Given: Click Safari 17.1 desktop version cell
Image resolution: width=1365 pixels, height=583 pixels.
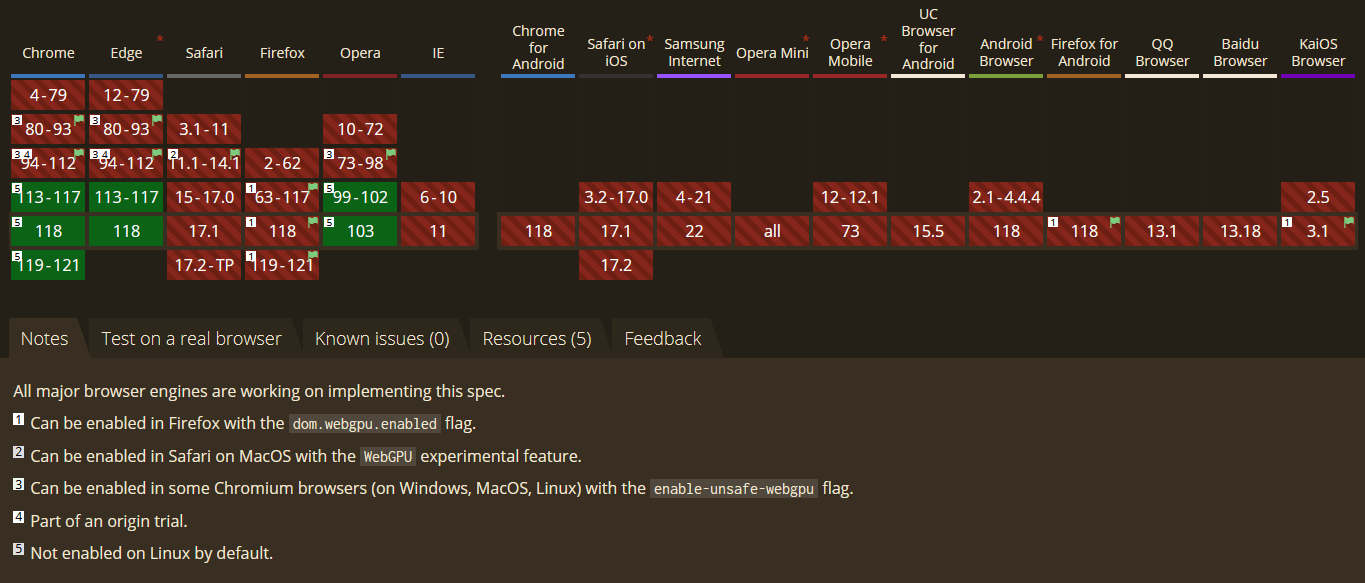Looking at the screenshot, I should [204, 231].
